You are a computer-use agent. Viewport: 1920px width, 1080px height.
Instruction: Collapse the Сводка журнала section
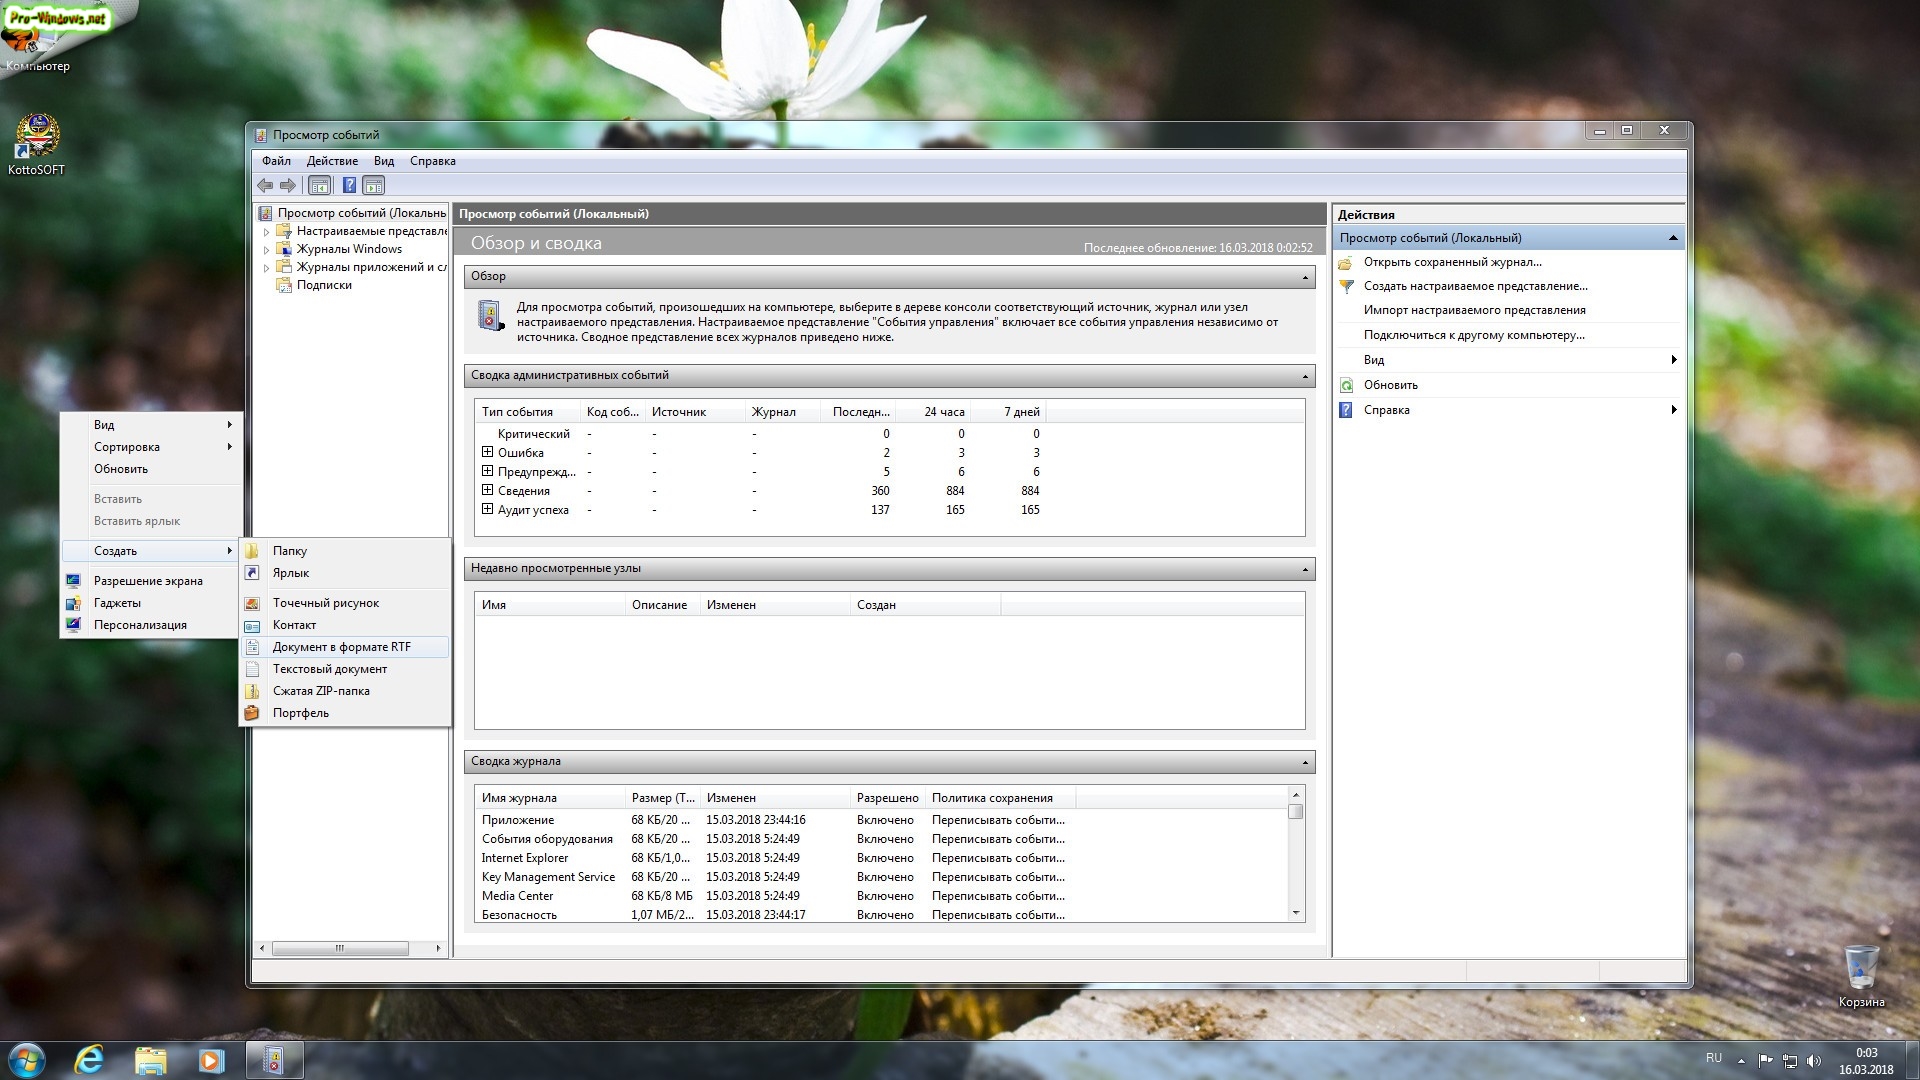(x=1304, y=762)
